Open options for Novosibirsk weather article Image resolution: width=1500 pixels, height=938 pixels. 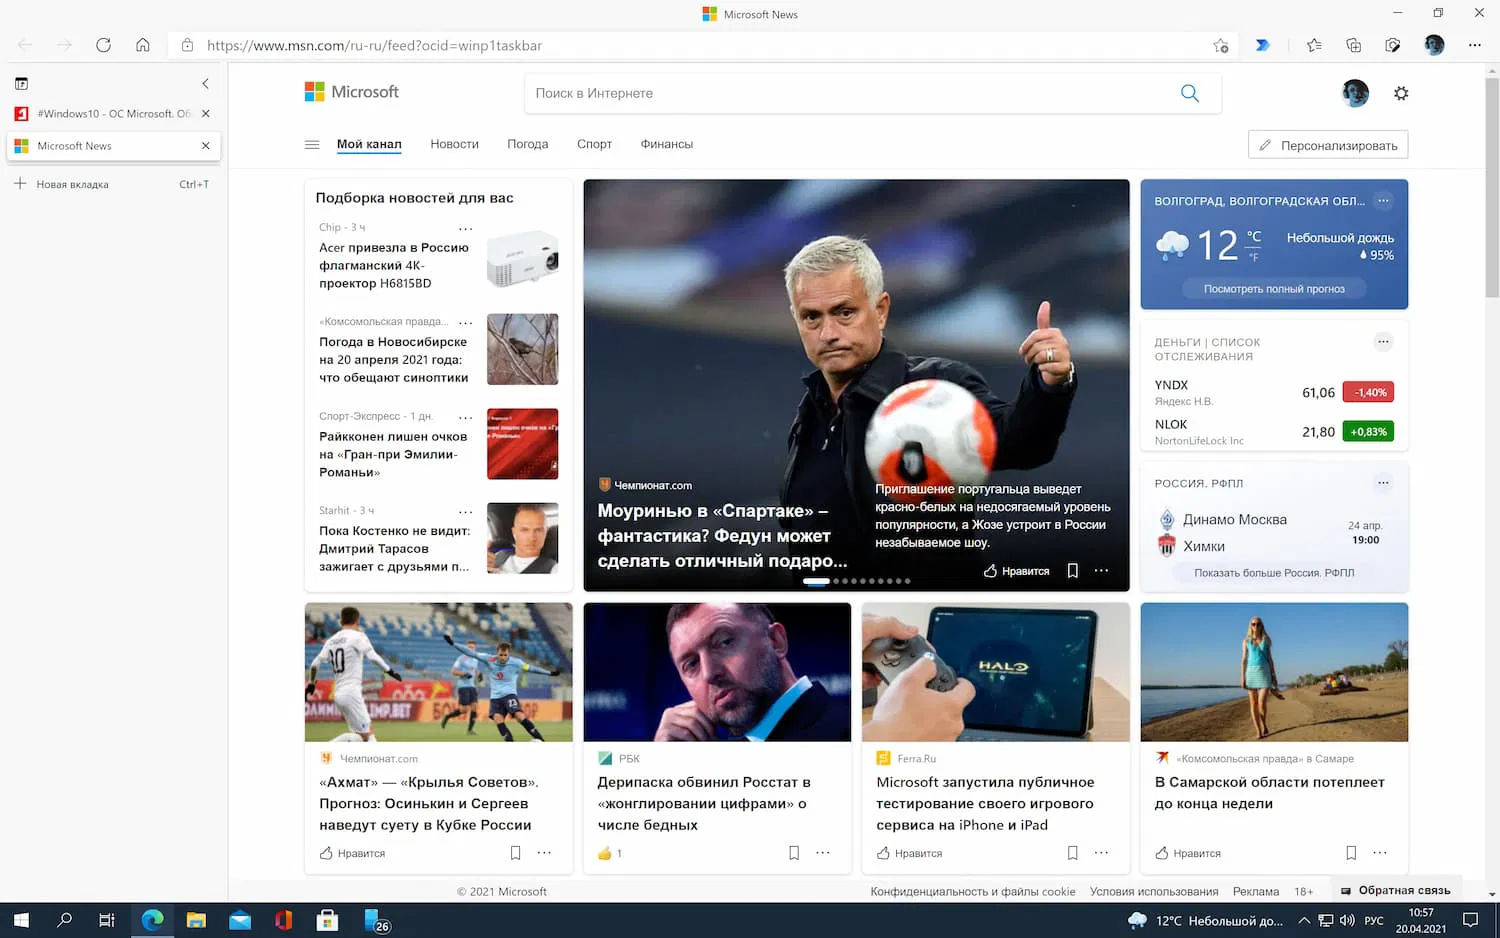(465, 322)
